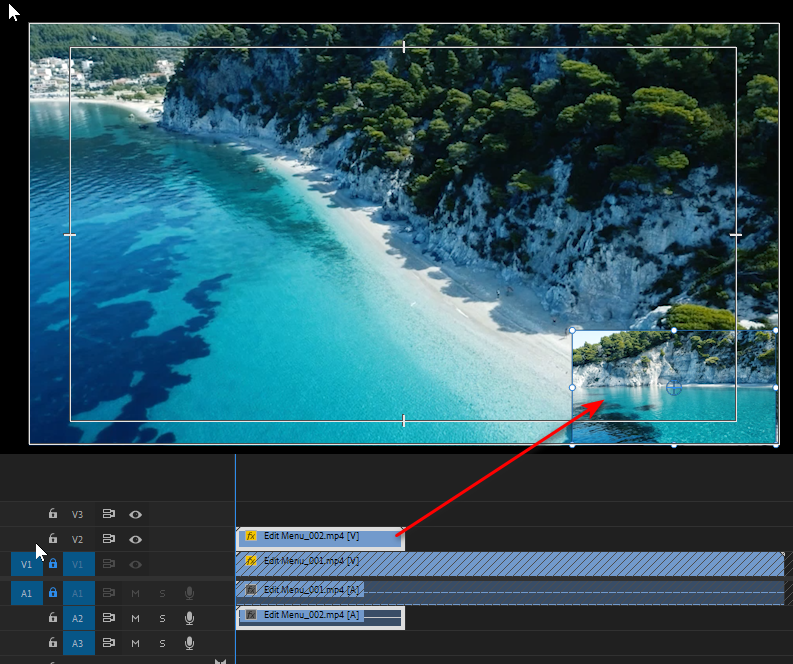The width and height of the screenshot is (793, 664).
Task: Click the fx badge on Edit Menu_002.mp4 [V]
Action: pos(250,536)
